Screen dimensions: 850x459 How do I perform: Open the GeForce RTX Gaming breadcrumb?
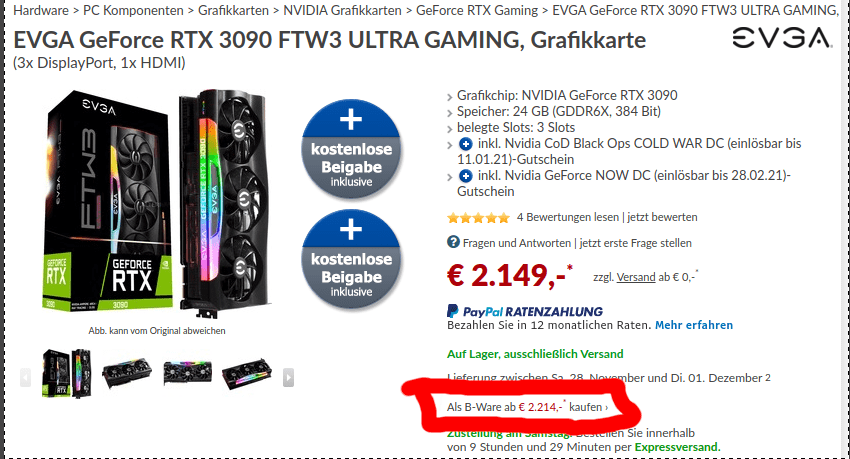point(477,10)
